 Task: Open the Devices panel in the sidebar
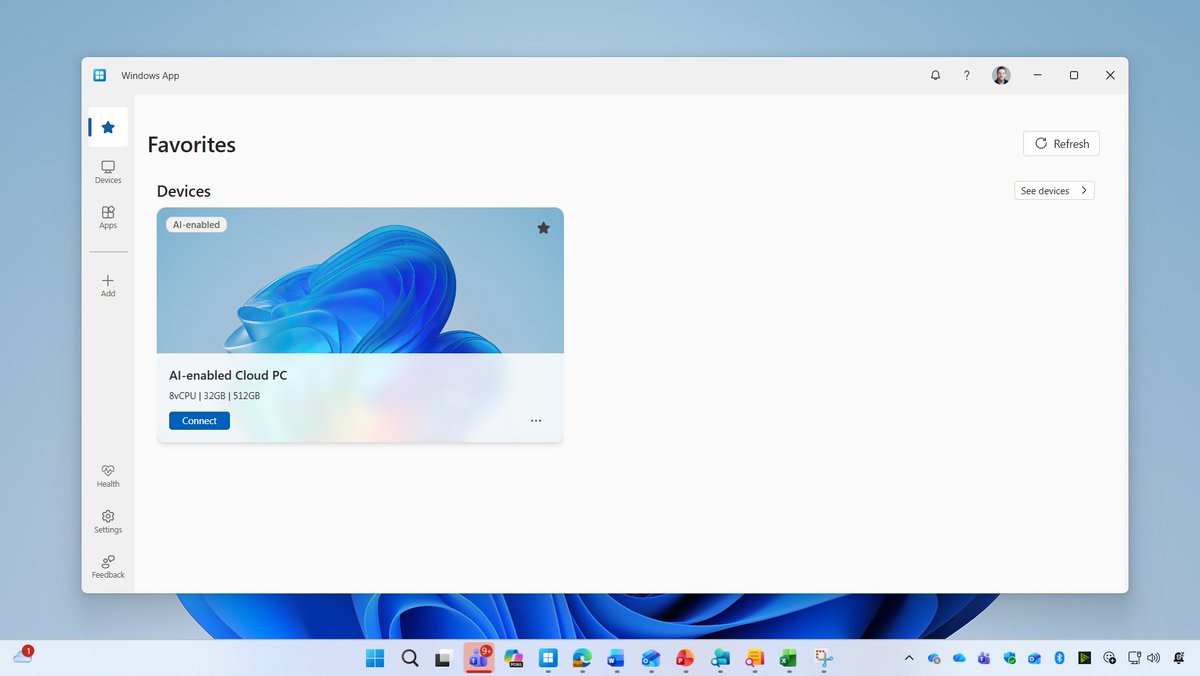(107, 172)
